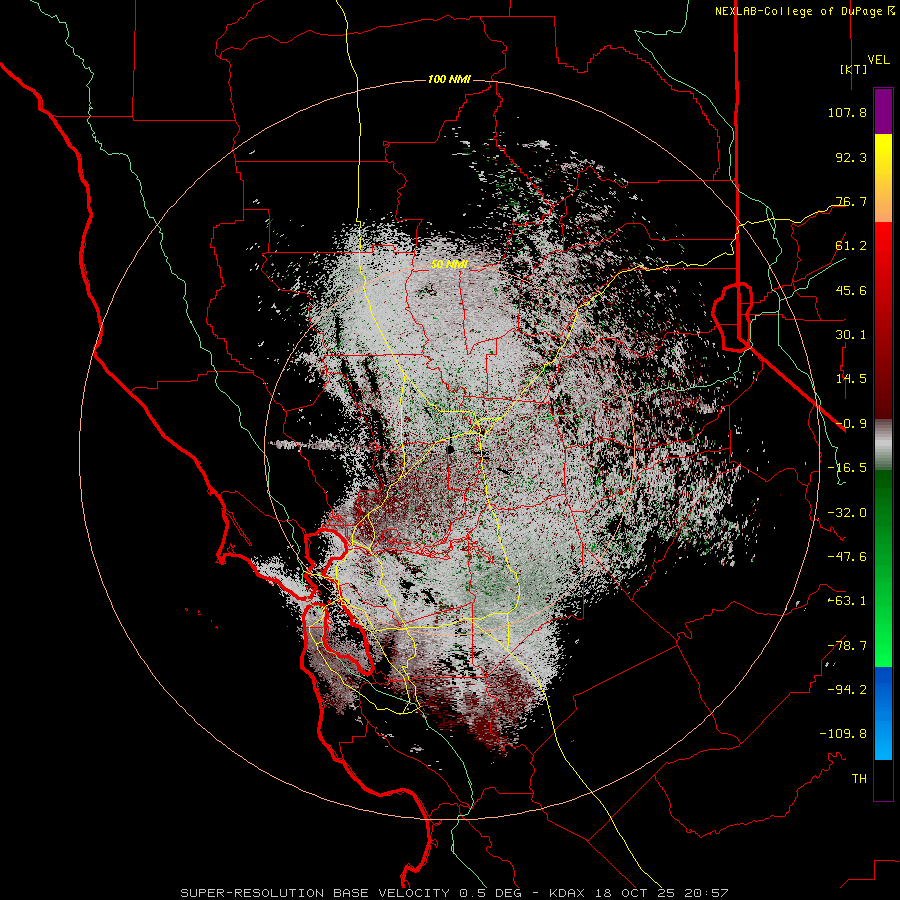Screen dimensions: 900x900
Task: Click the purple segment of the color bar
Action: click(883, 111)
